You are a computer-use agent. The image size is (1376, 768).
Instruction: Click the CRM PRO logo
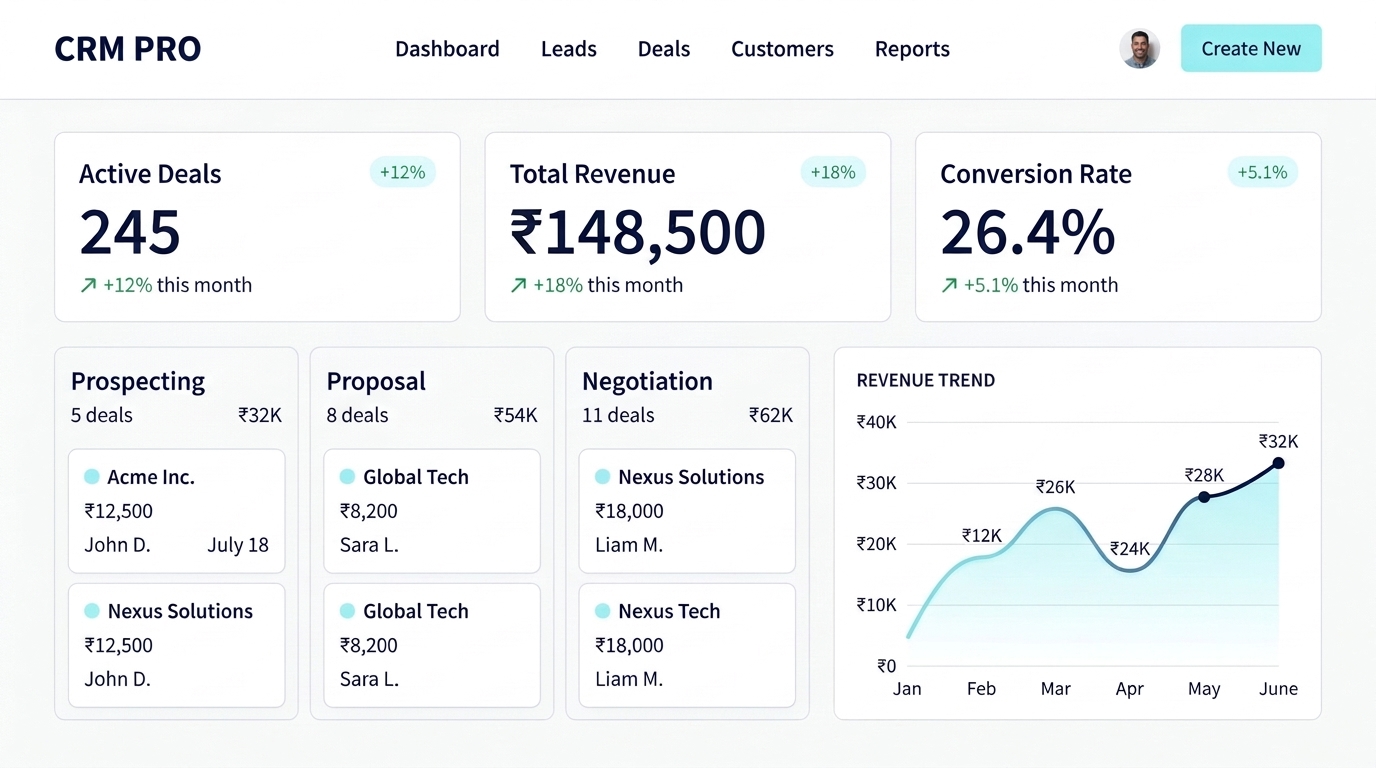click(127, 49)
